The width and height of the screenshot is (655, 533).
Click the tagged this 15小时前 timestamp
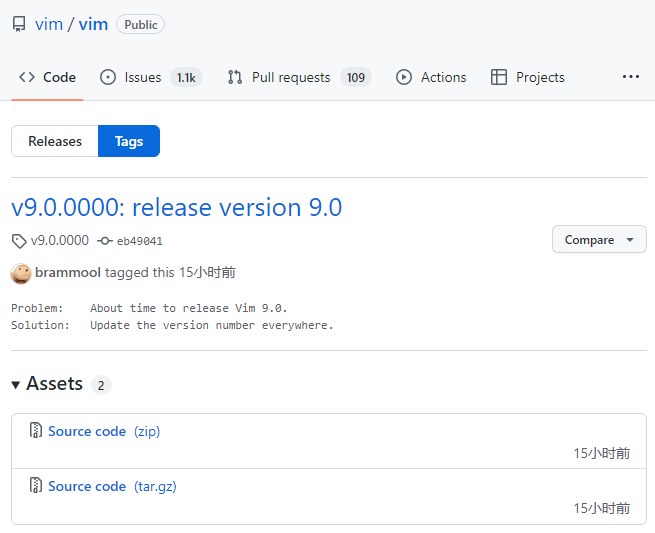tap(170, 272)
